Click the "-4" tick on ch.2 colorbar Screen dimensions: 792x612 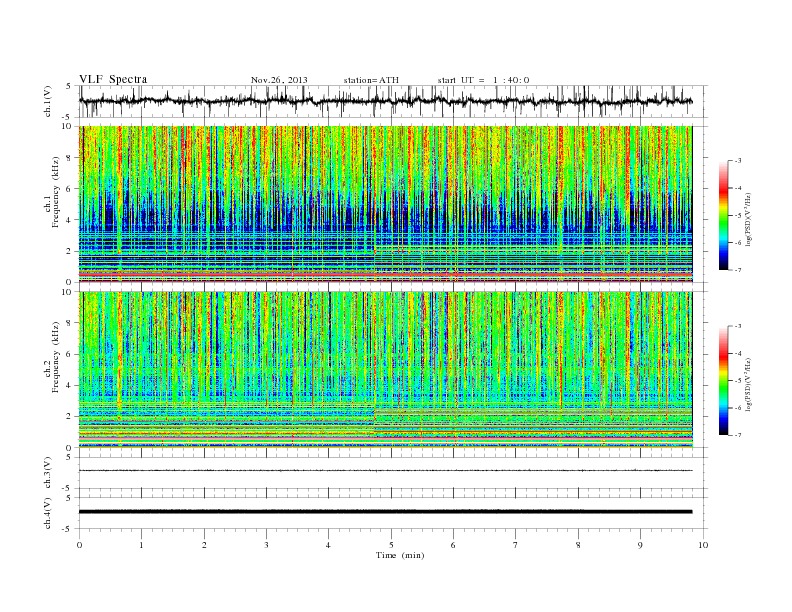pyautogui.click(x=737, y=353)
